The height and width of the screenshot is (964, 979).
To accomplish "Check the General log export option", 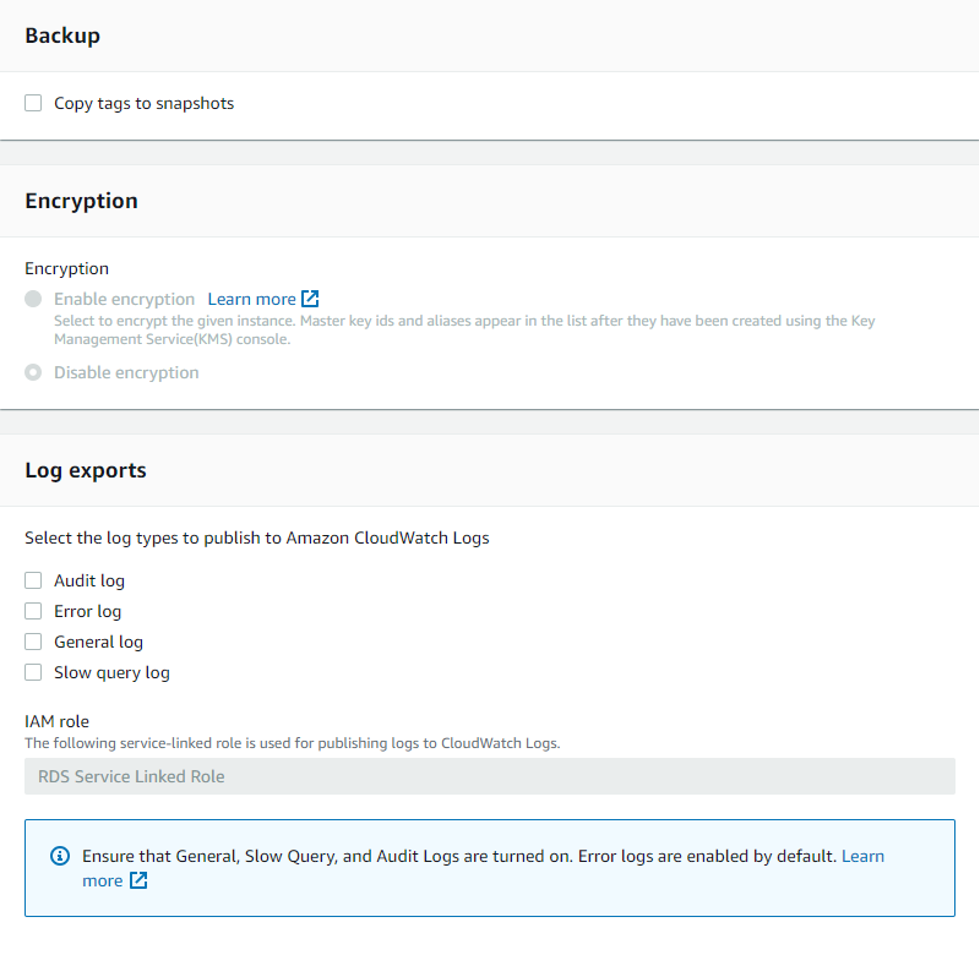I will click(33, 642).
